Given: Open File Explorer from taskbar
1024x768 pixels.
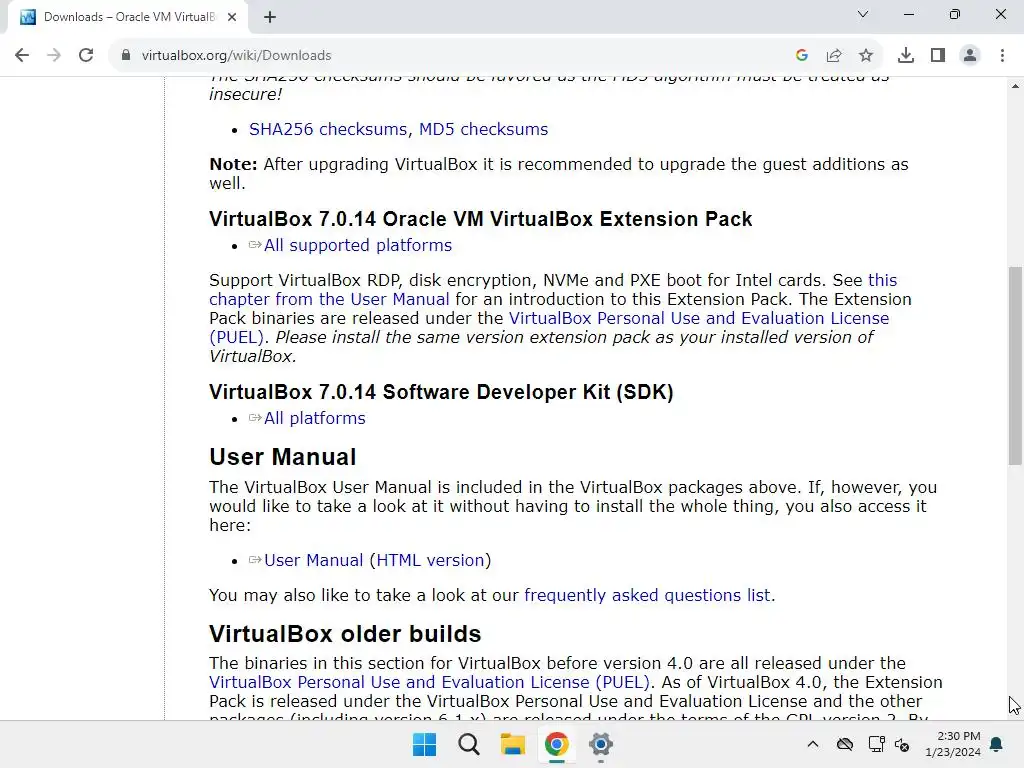Looking at the screenshot, I should pos(513,744).
